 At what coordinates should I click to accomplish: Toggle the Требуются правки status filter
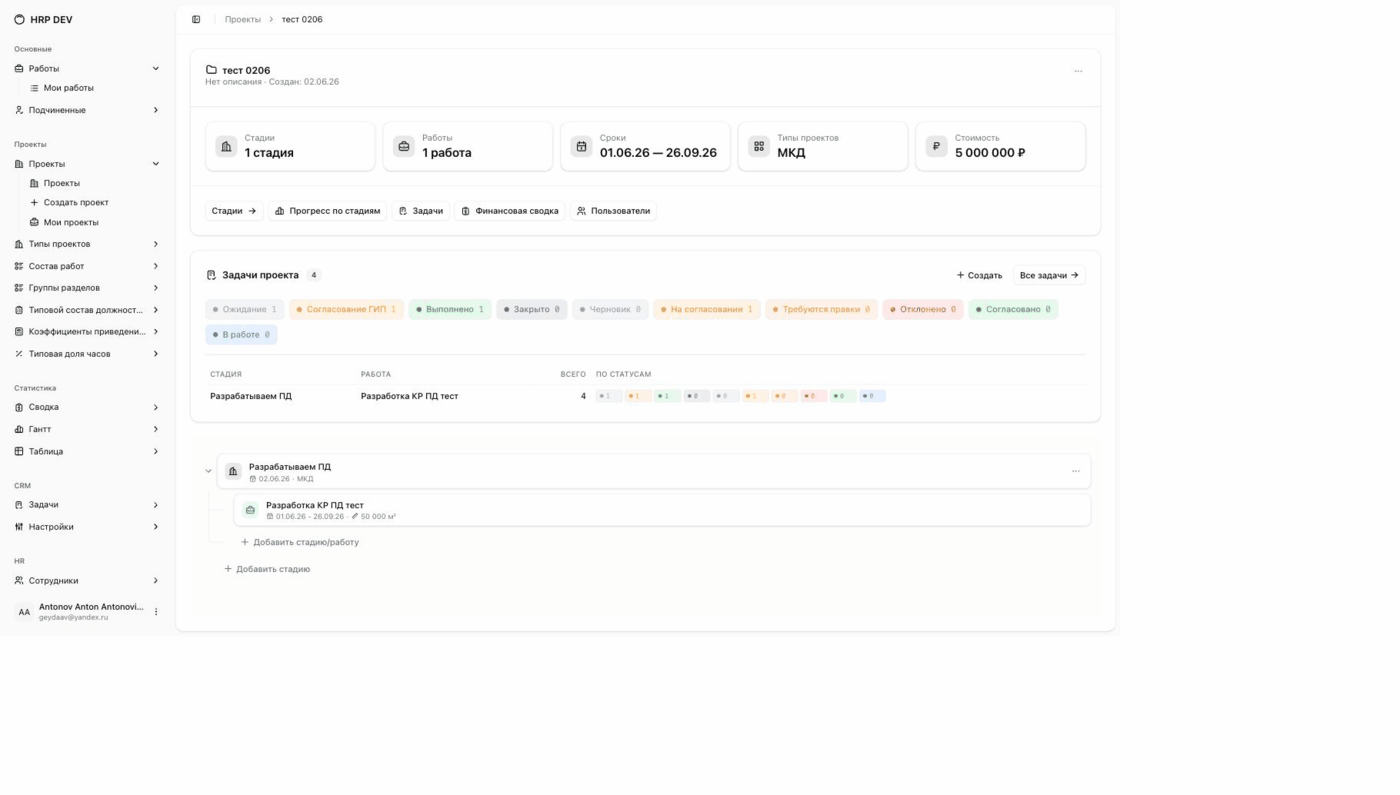tap(821, 309)
